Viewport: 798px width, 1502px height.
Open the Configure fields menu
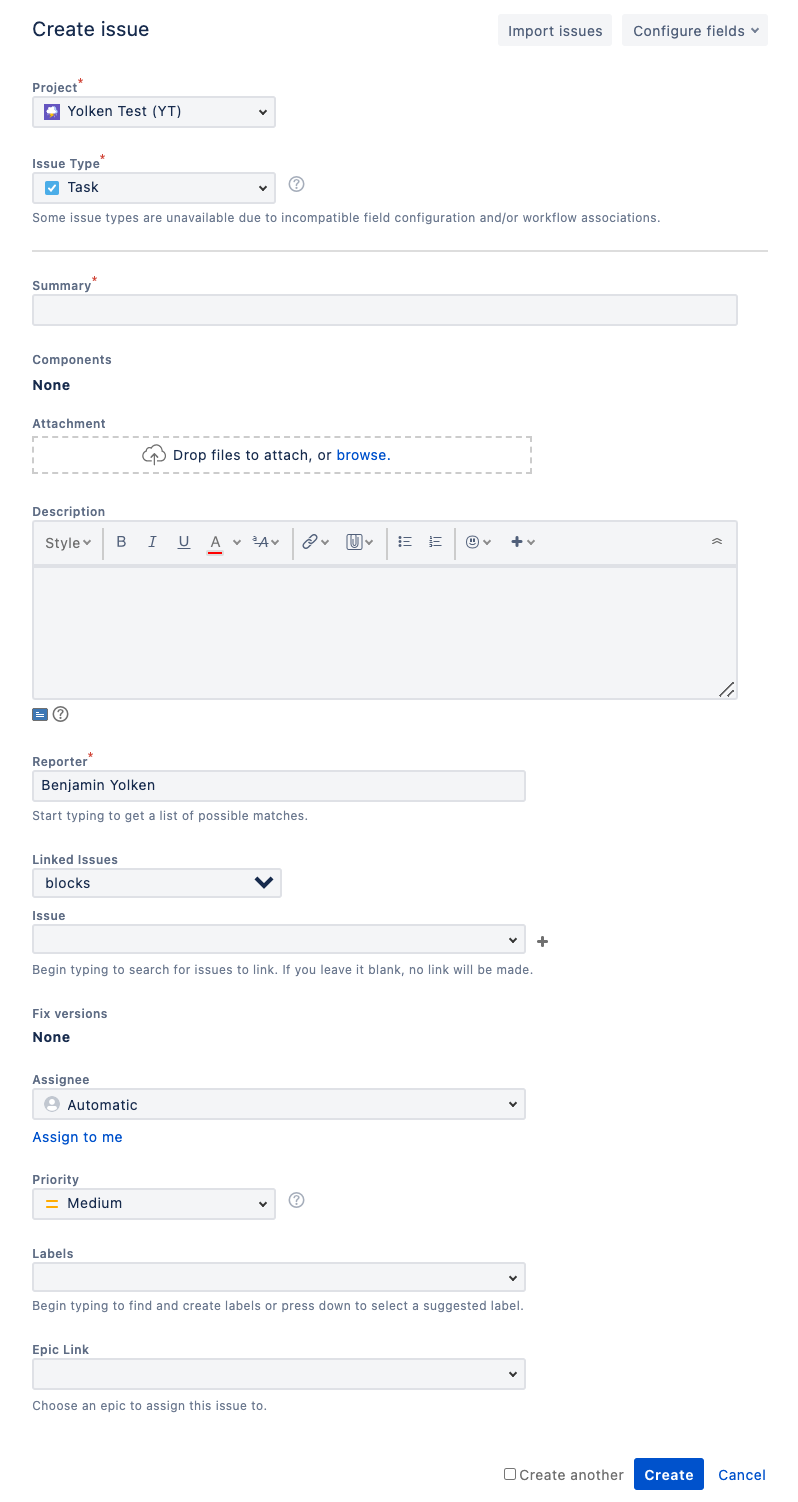[695, 31]
